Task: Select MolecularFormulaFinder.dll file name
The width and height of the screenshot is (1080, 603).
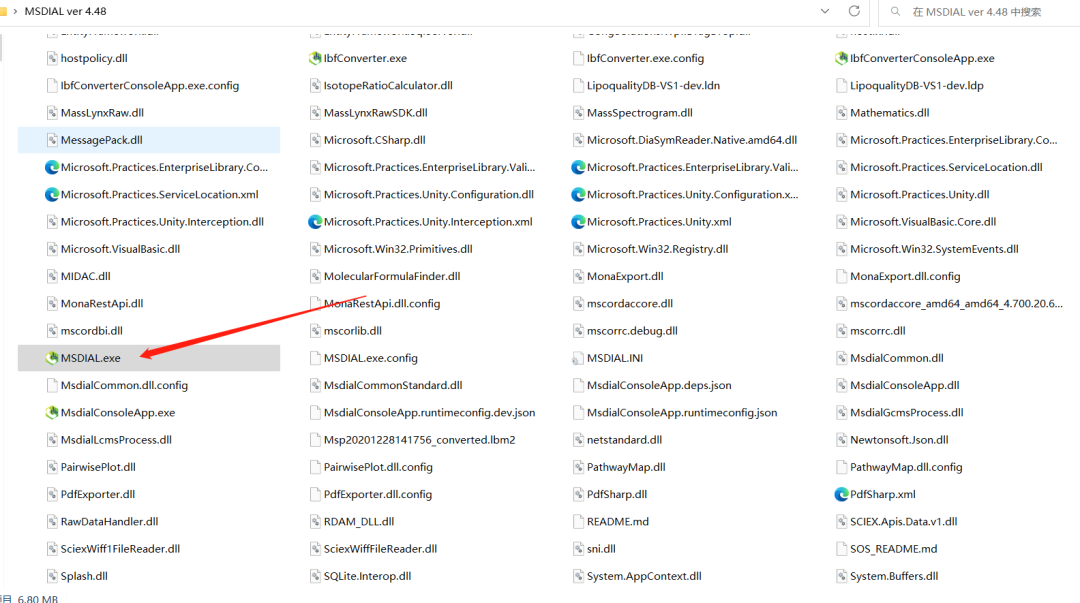Action: (392, 276)
